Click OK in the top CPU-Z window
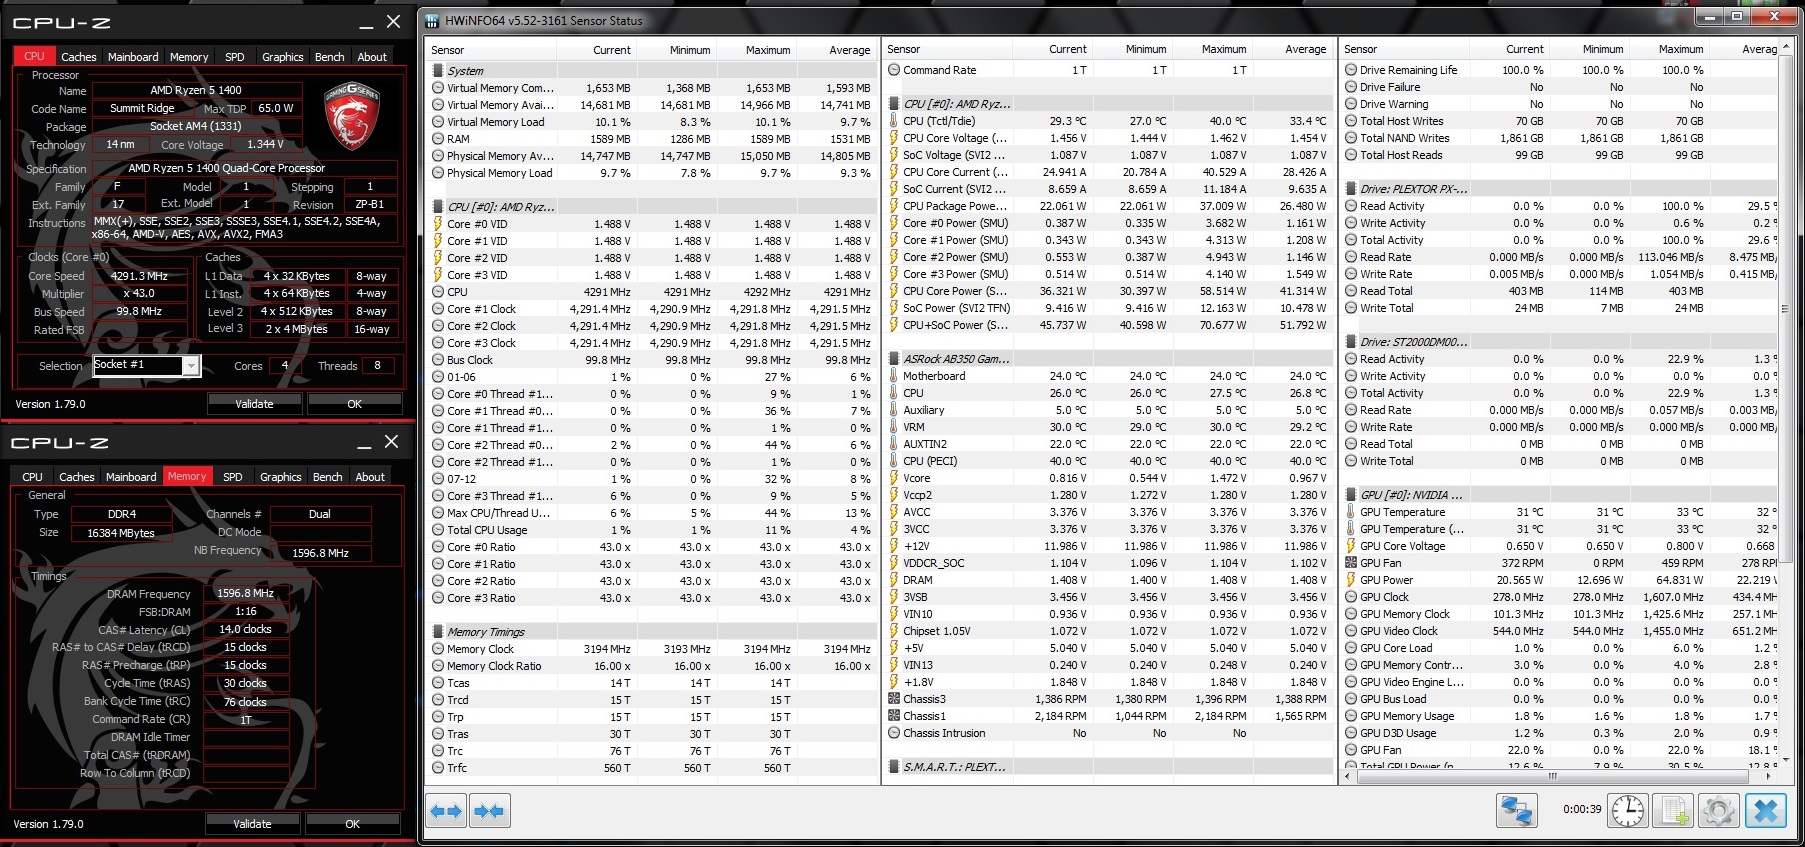This screenshot has width=1805, height=847. point(355,404)
